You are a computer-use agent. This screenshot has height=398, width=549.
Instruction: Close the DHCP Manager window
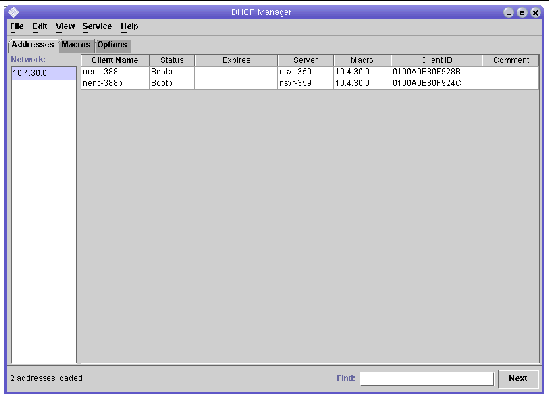coord(535,13)
